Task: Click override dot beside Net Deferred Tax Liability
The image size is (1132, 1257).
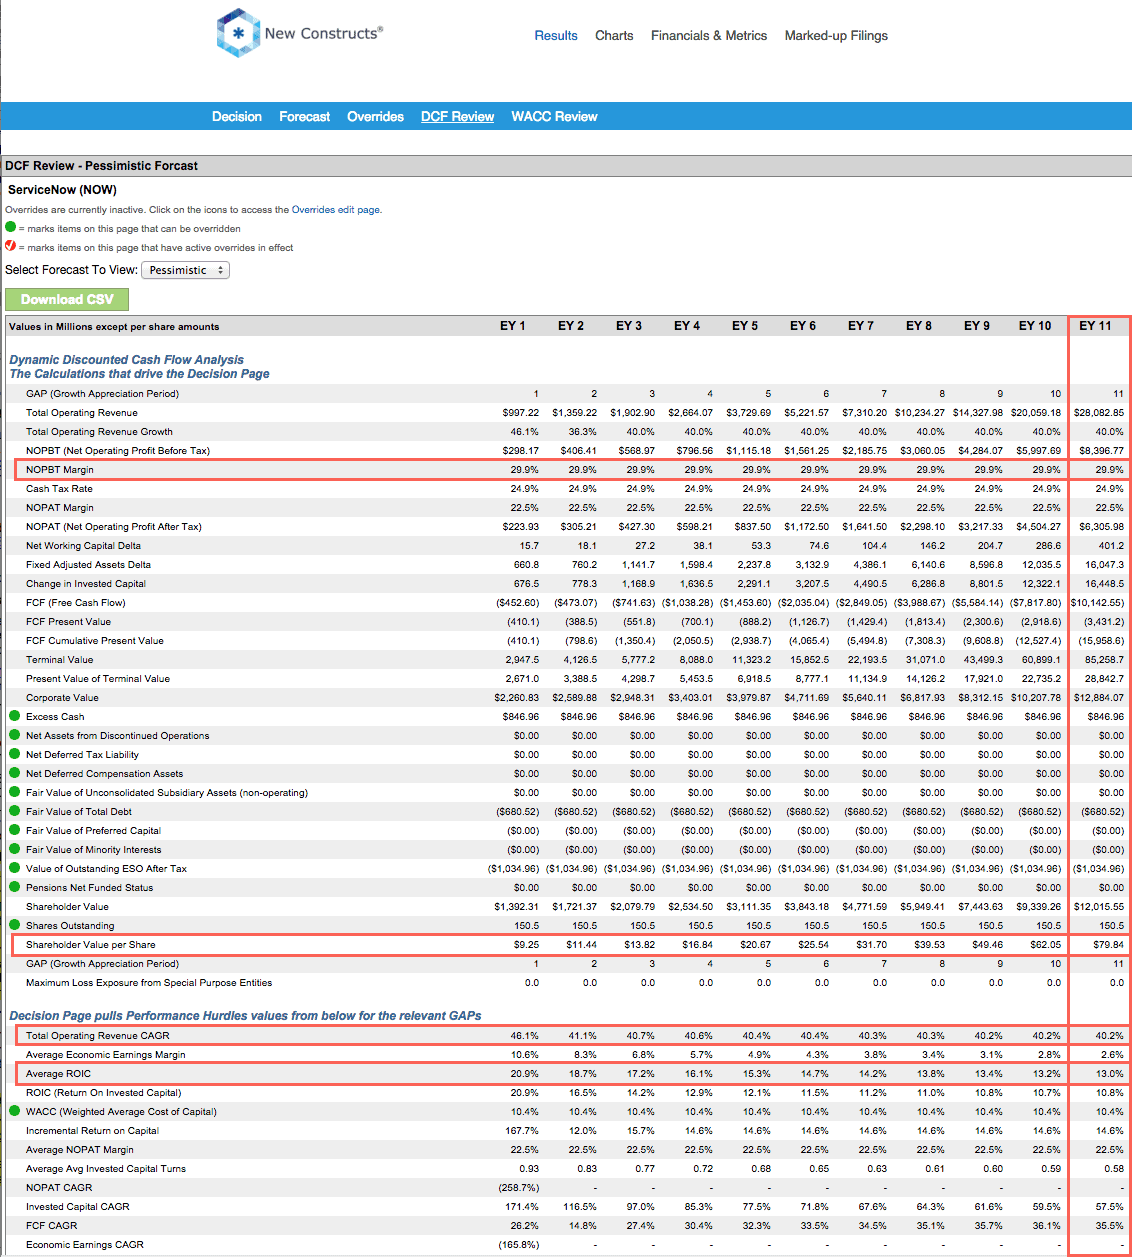Action: click(15, 754)
